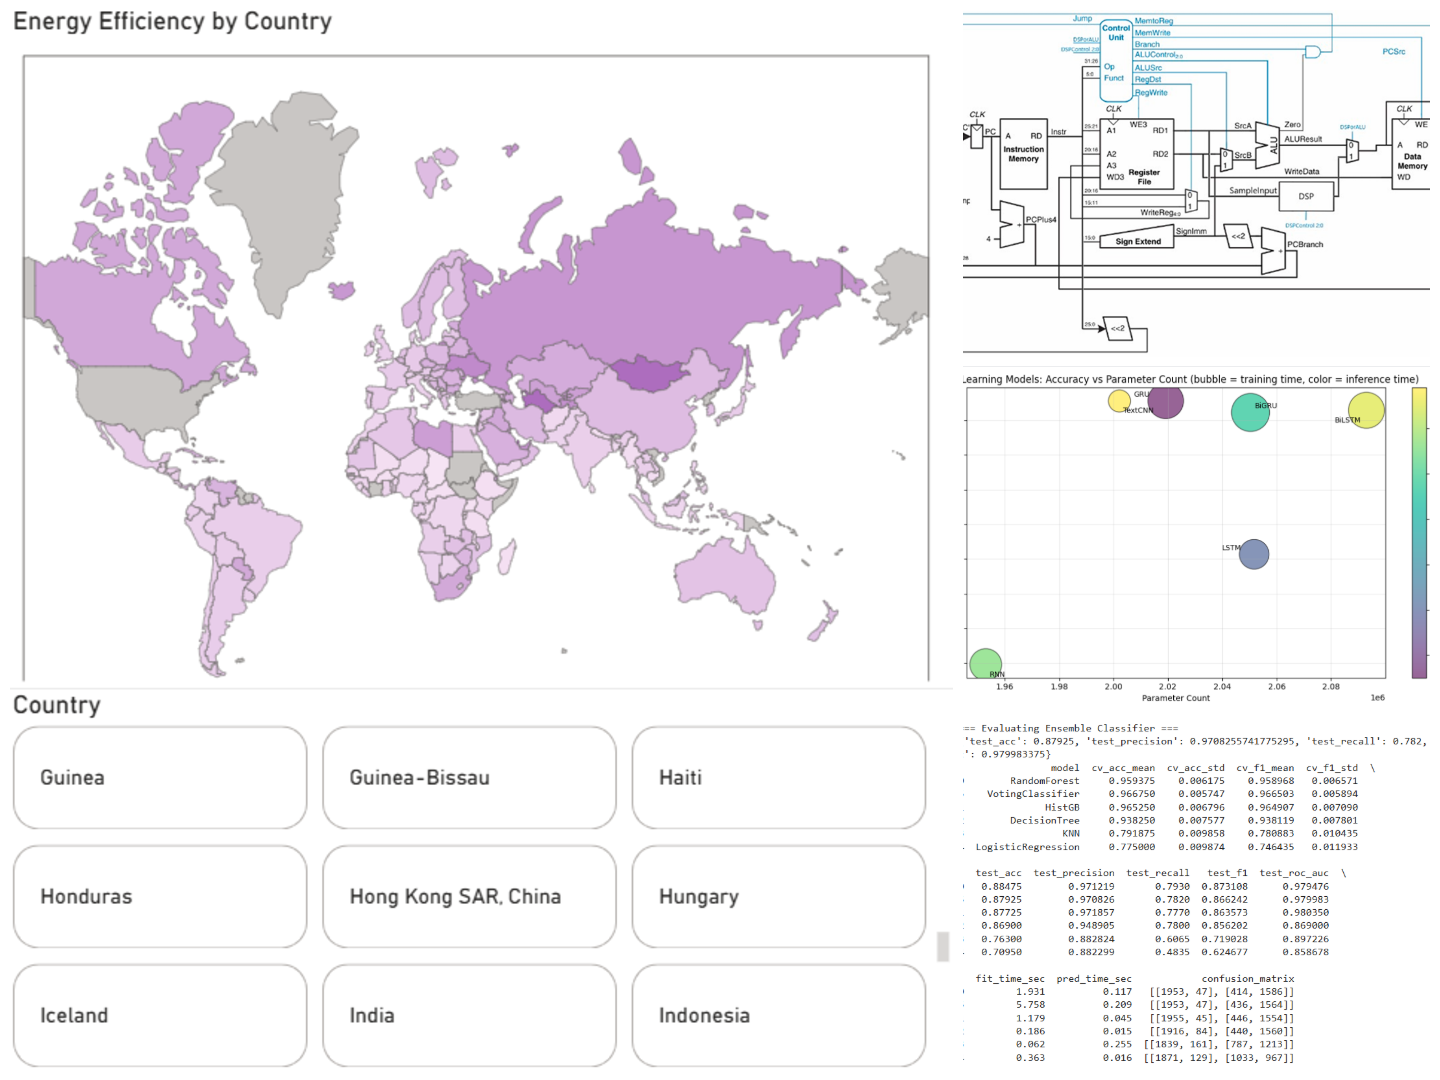The height and width of the screenshot is (1080, 1440).
Task: Filter by Hungary
Action: pyautogui.click(x=778, y=897)
